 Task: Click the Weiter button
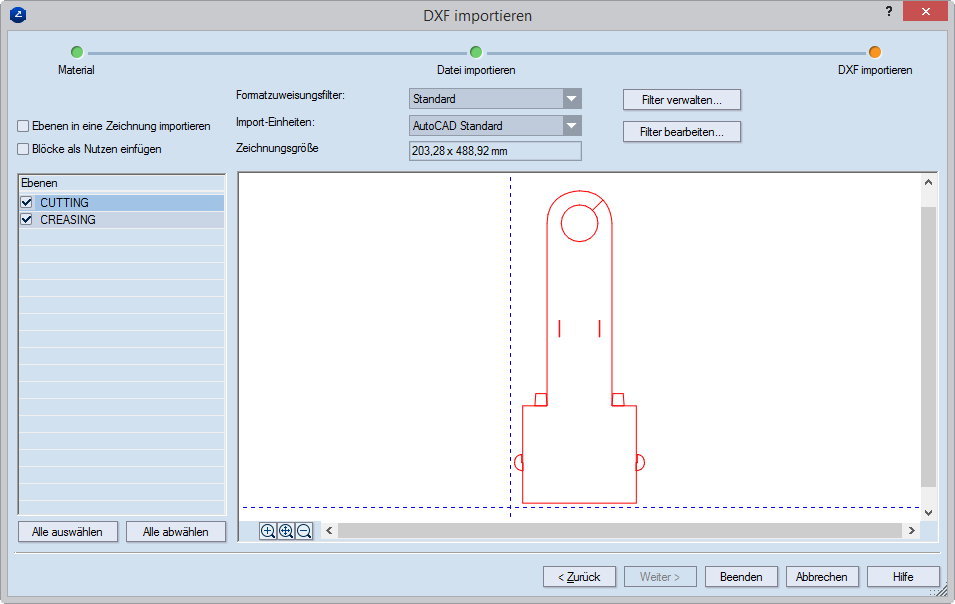click(x=660, y=577)
